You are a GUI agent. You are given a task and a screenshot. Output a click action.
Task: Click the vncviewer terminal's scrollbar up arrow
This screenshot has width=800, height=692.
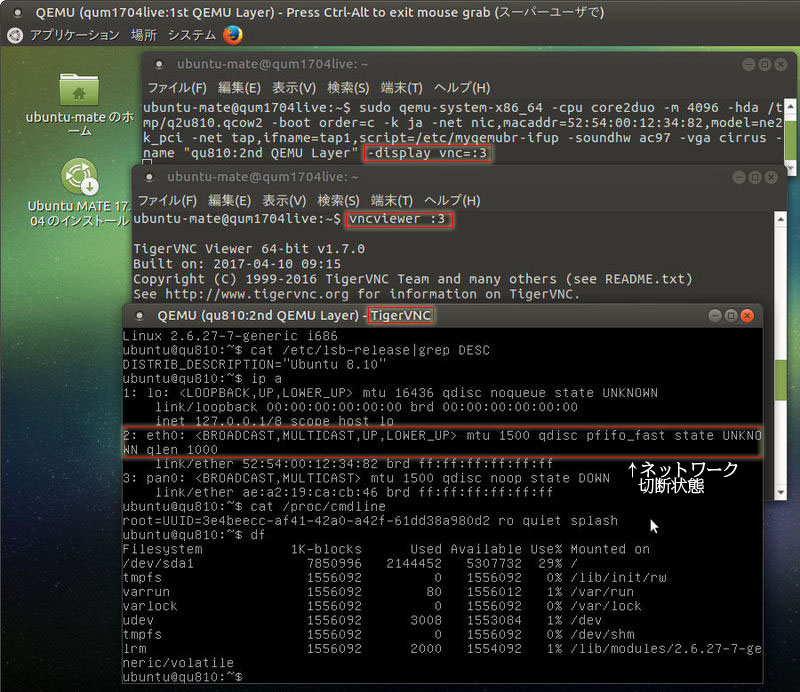coord(780,219)
